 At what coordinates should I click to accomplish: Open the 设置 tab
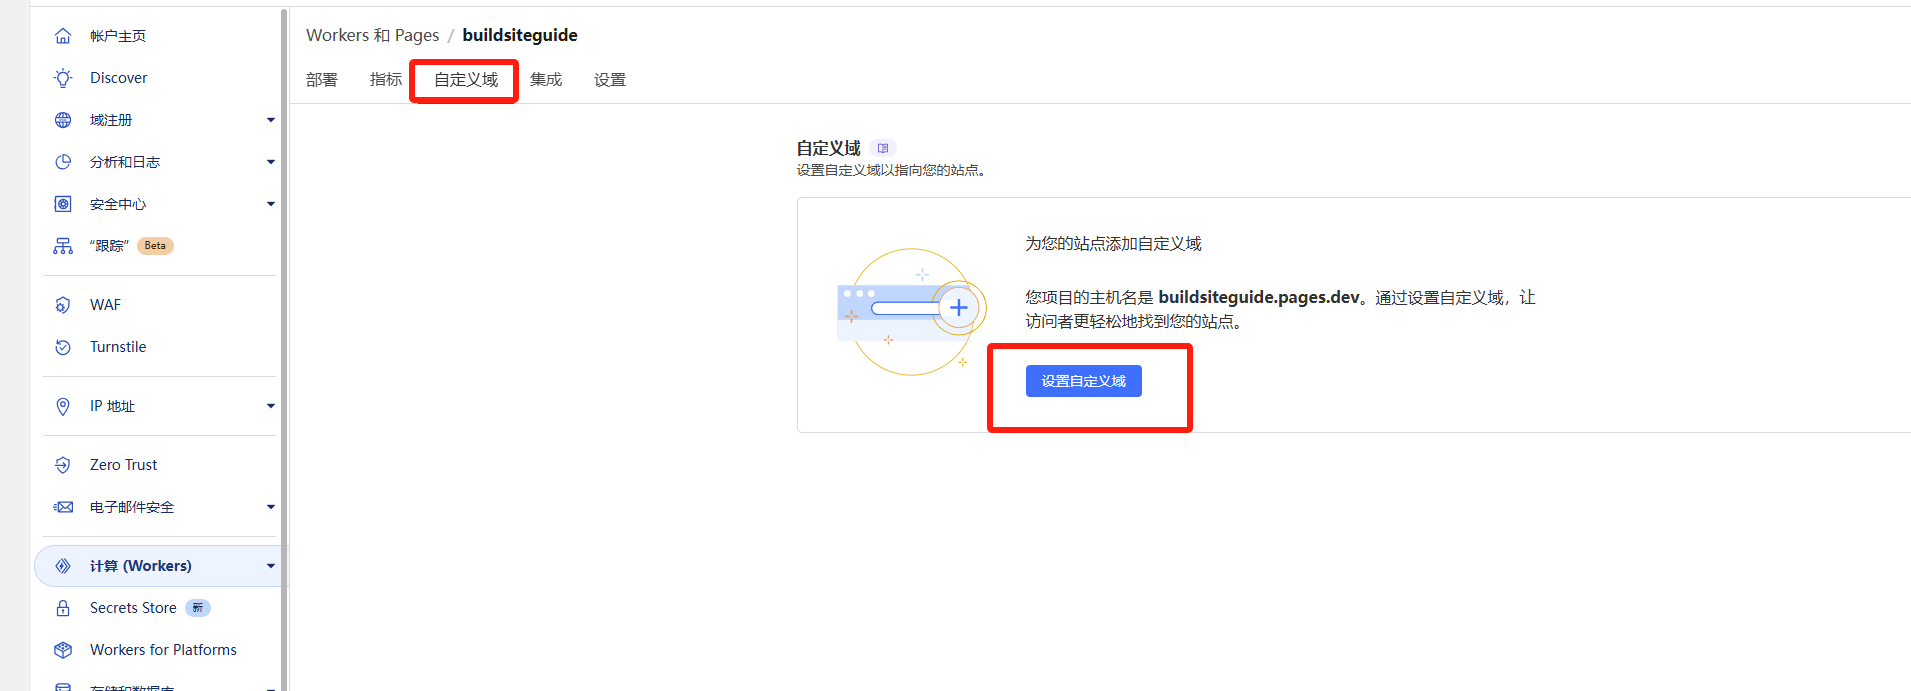click(x=609, y=80)
